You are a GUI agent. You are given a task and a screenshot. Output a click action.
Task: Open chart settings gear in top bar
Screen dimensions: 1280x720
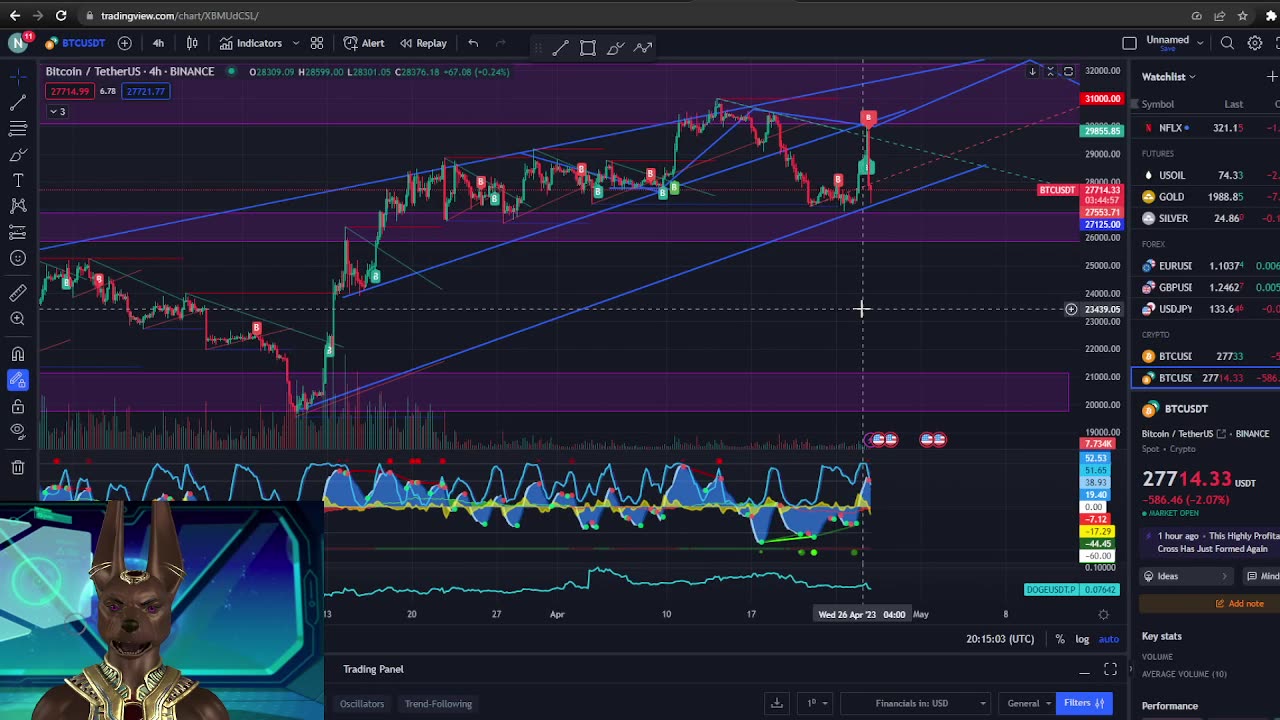pos(1255,43)
